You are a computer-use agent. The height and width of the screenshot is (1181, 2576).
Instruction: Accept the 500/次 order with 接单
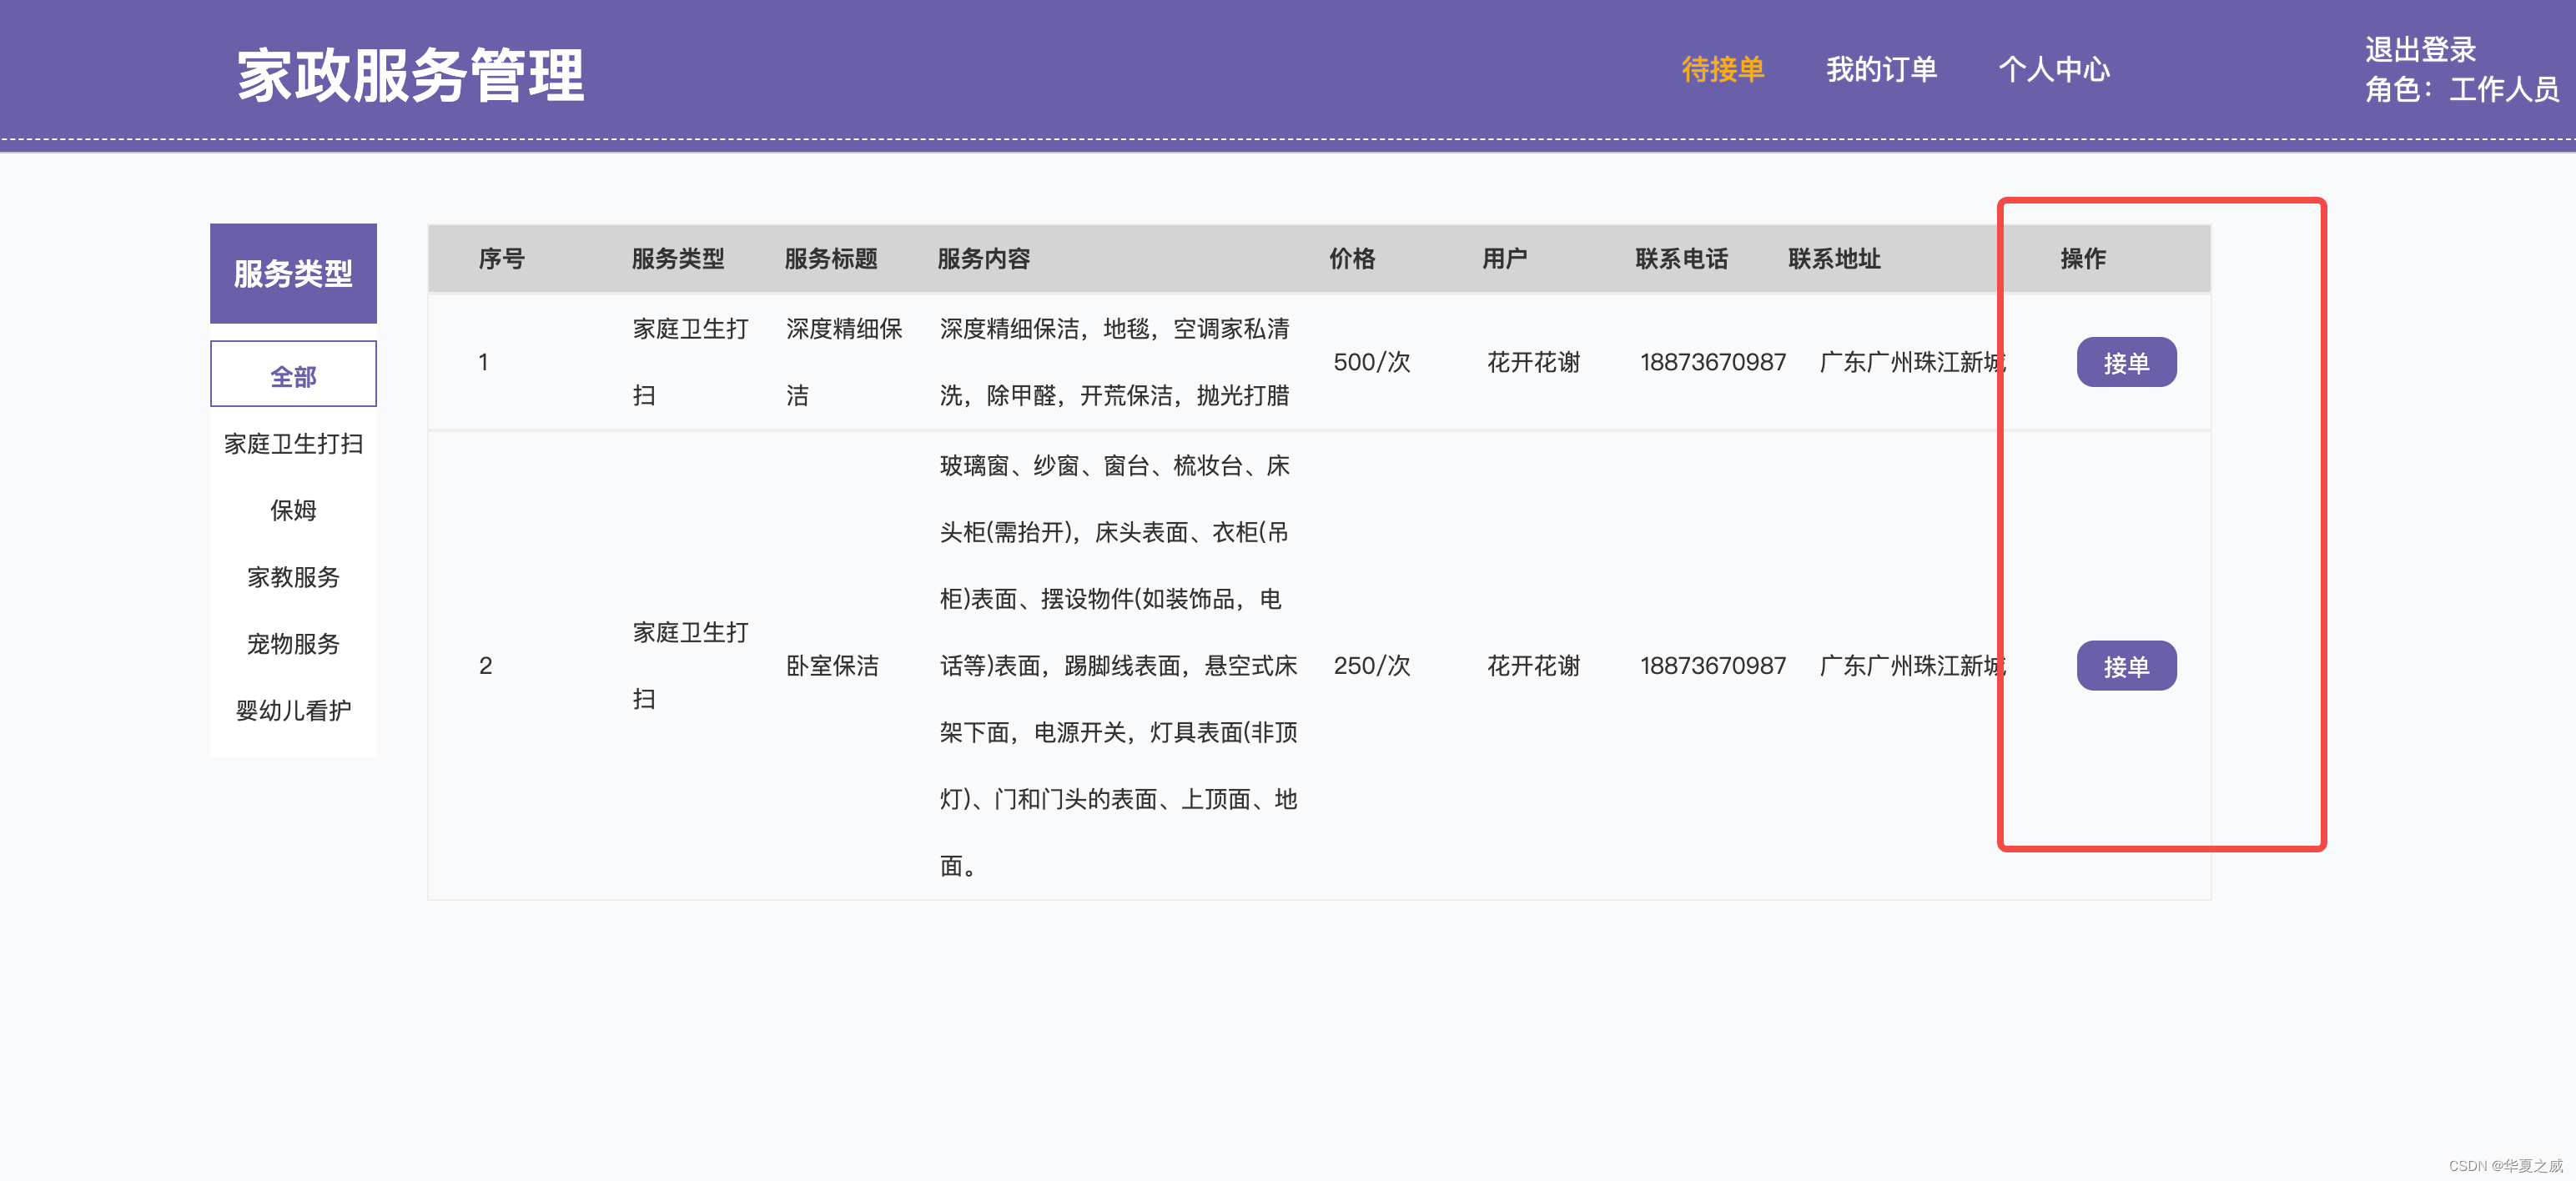[x=2126, y=362]
